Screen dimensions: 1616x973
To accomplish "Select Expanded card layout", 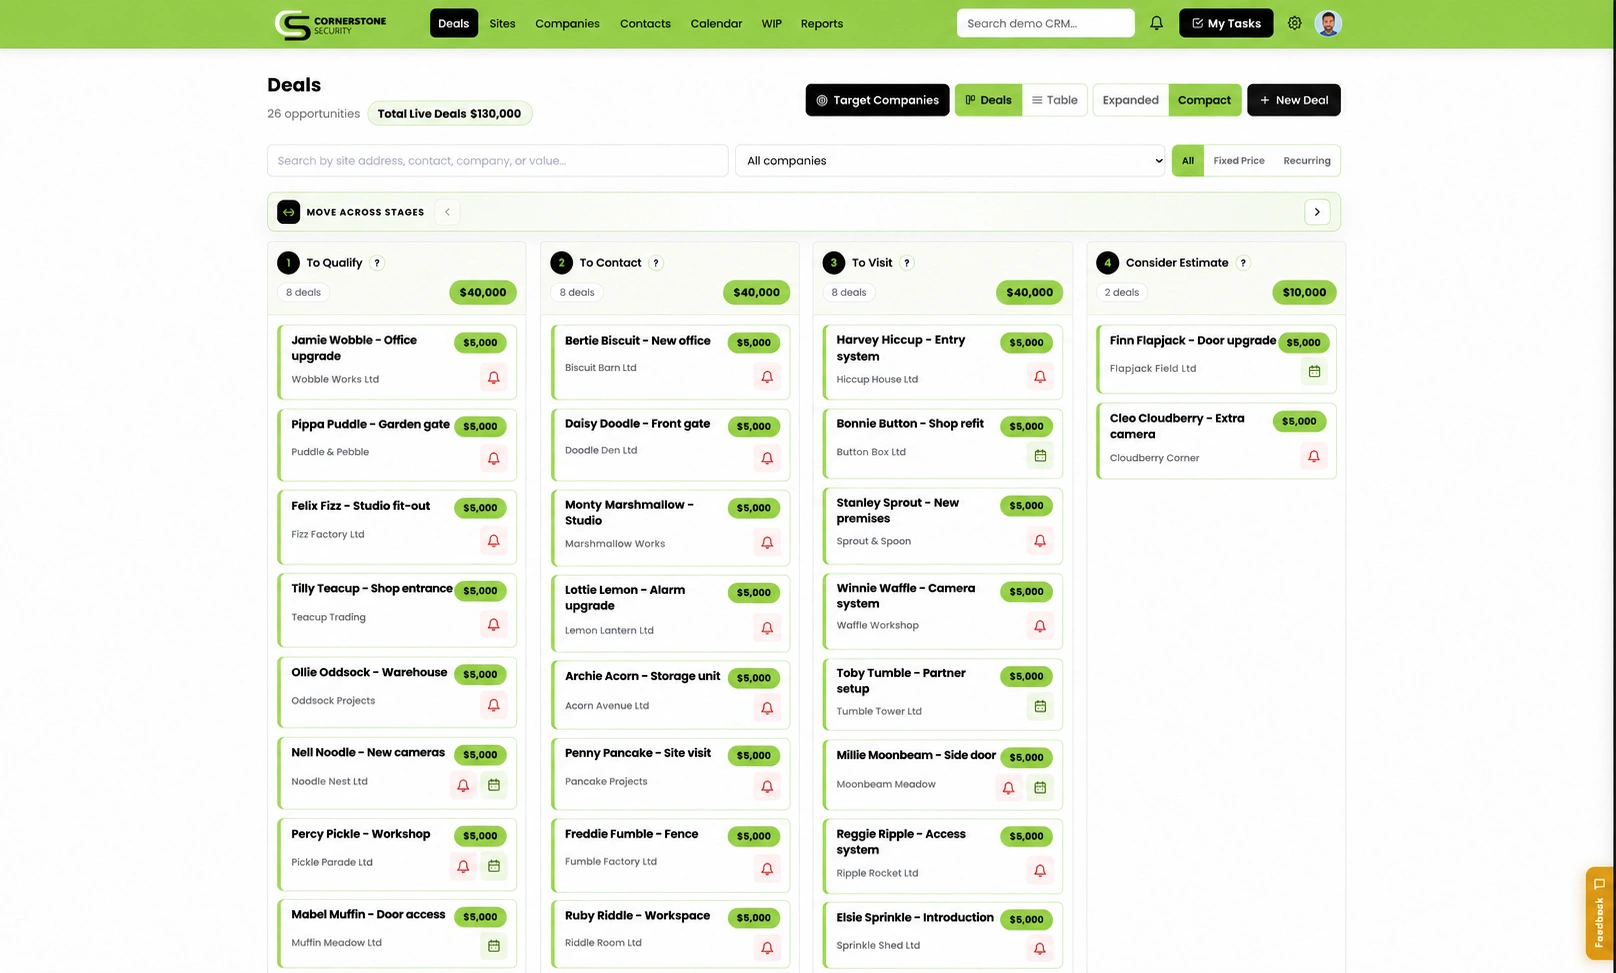I will 1131,100.
